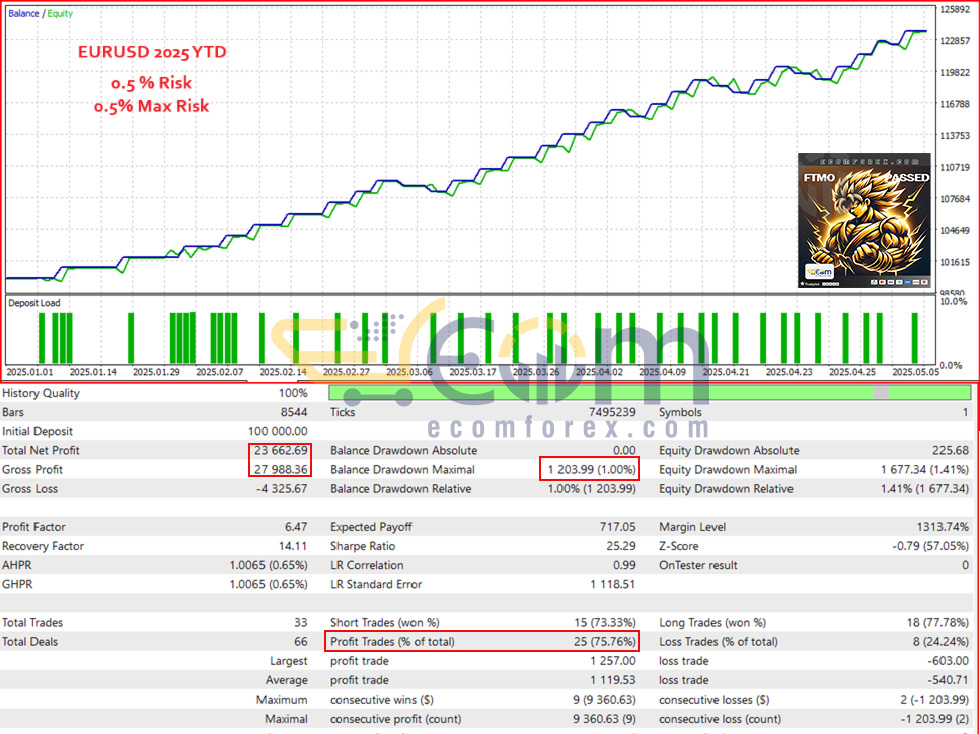Viewport: 980px width, 734px height.
Task: Select the Expected Payoff value 717.05
Action: click(x=618, y=527)
